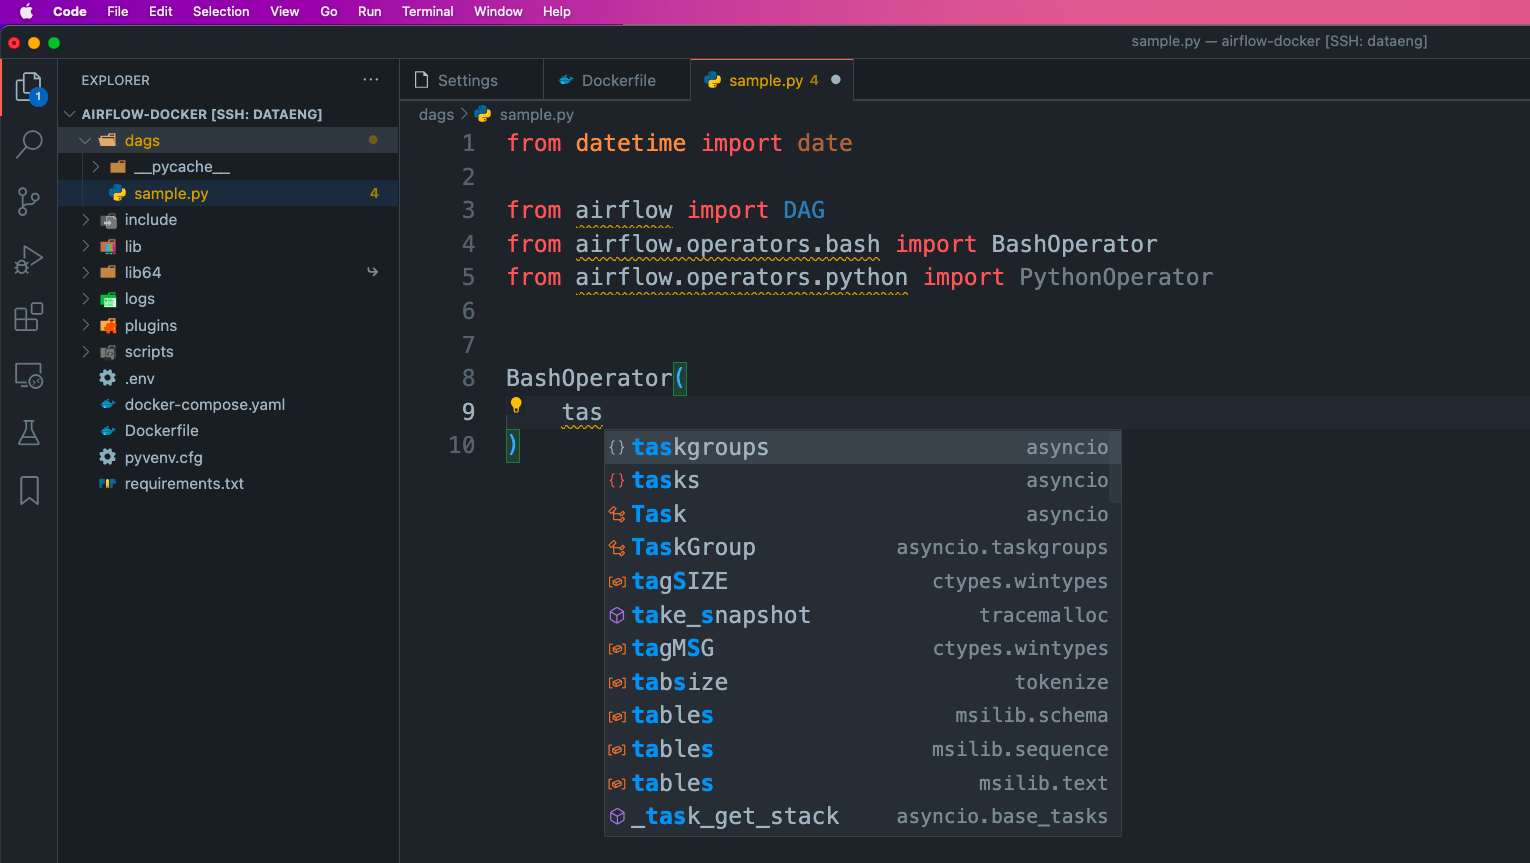
Task: Select the Explorer icon in the activity bar
Action: [x=29, y=87]
